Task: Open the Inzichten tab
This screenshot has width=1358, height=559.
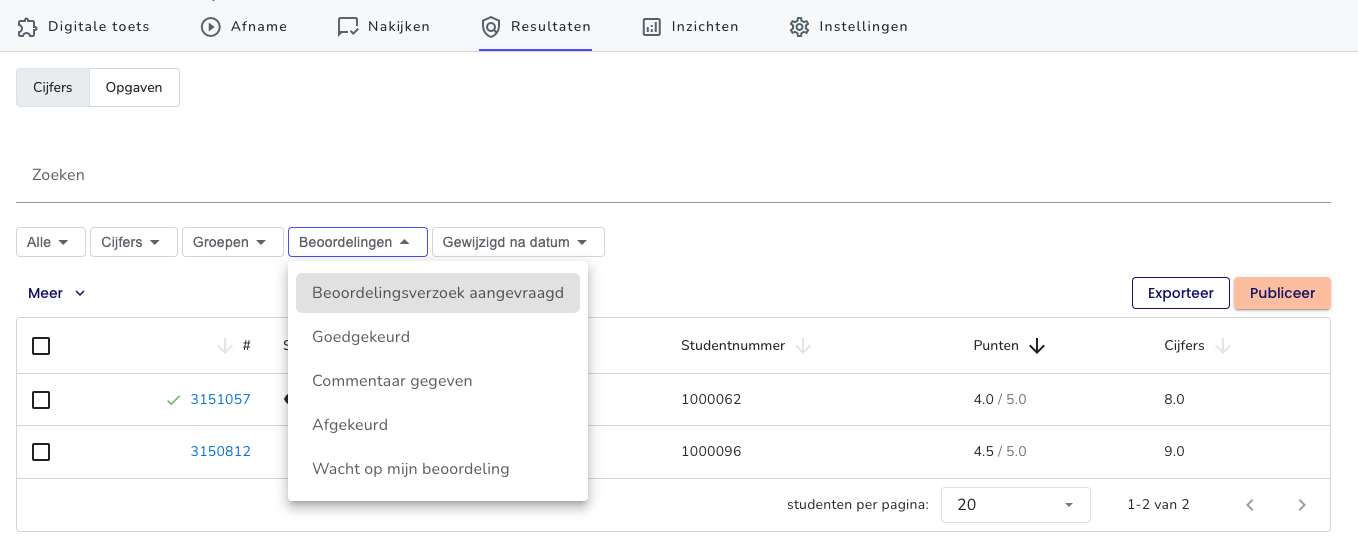Action: click(690, 27)
